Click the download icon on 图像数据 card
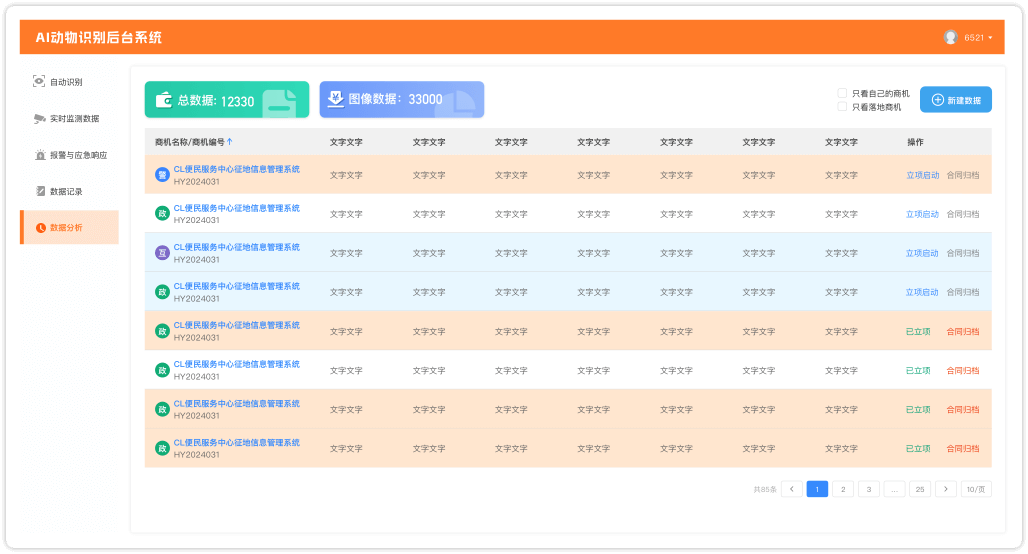This screenshot has width=1028, height=554. point(335,99)
